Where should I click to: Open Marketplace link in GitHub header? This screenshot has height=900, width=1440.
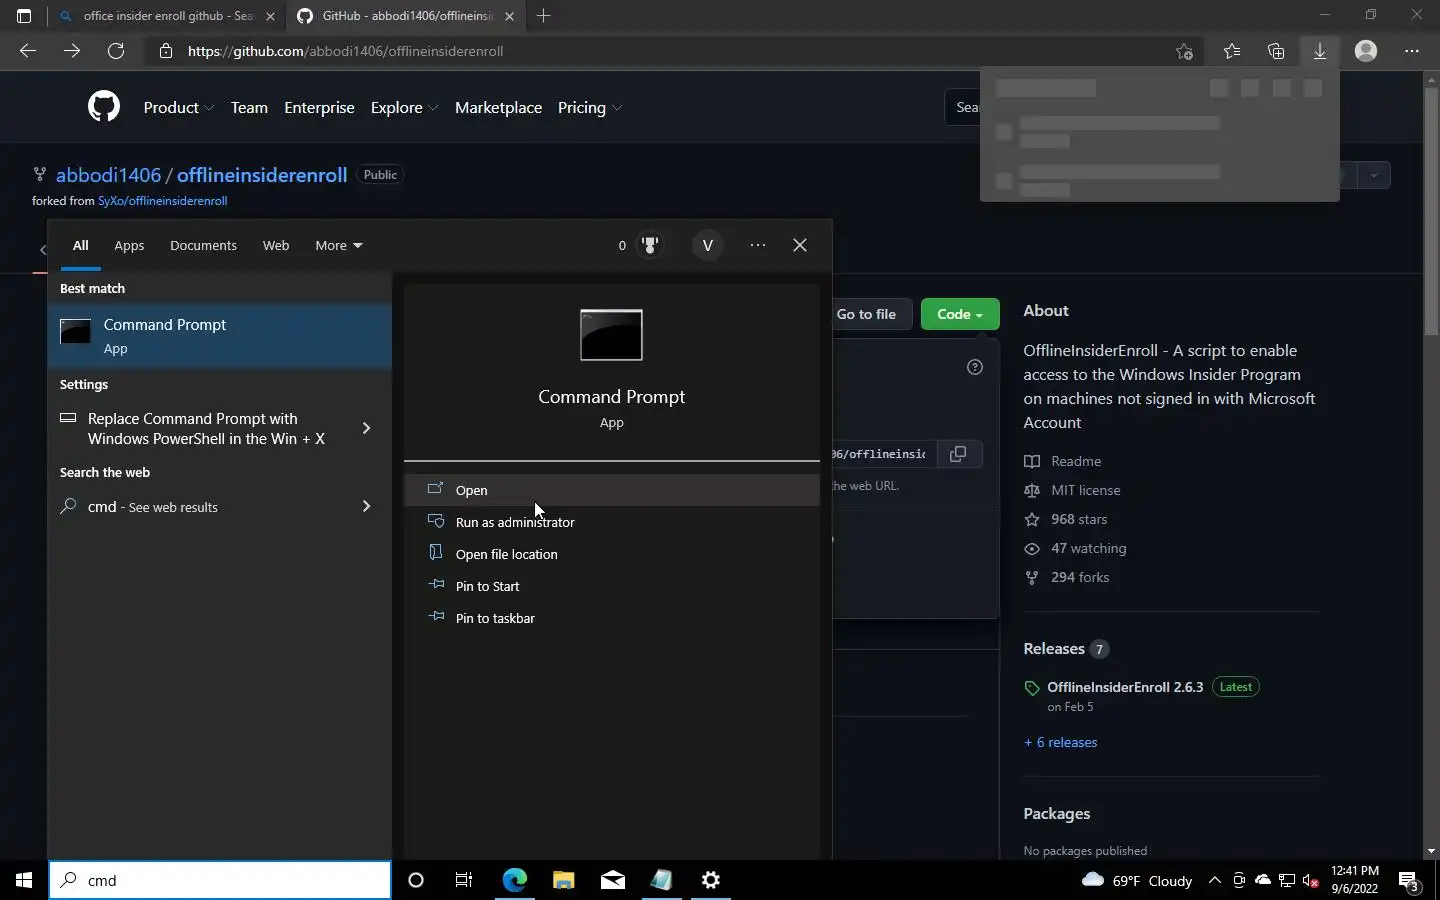498,108
